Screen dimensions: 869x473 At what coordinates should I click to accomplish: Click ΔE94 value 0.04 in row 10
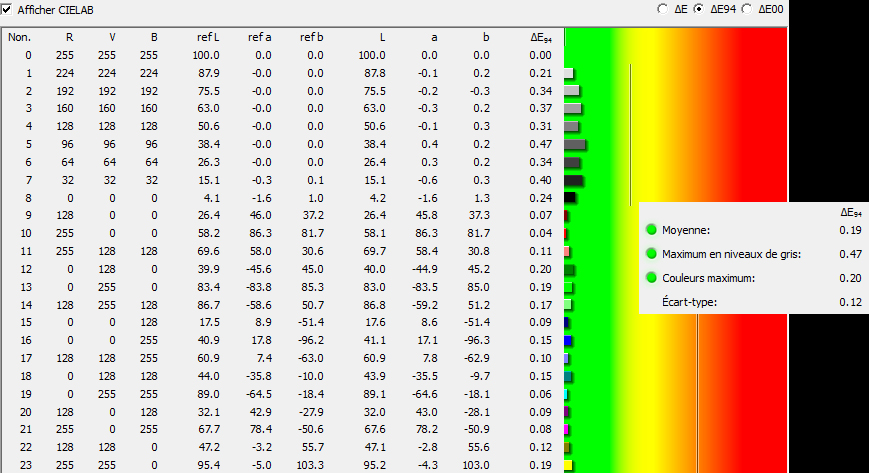540,233
